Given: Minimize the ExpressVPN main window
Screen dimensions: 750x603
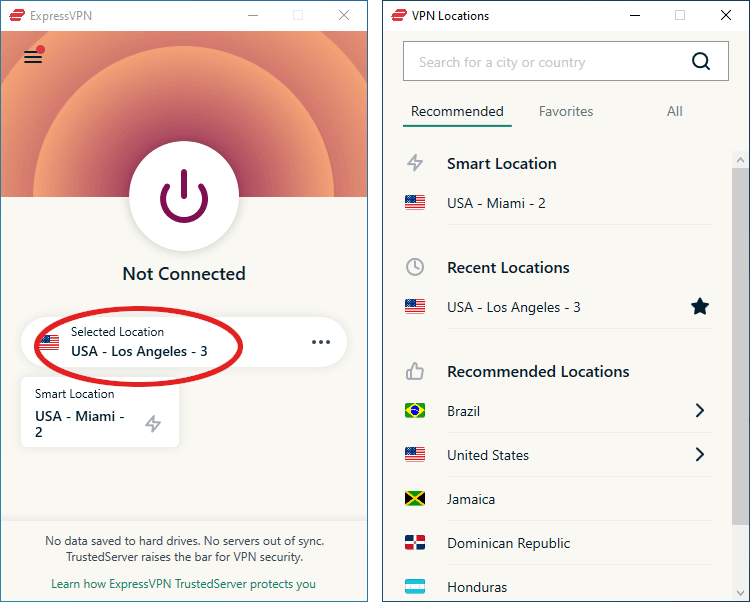Looking at the screenshot, I should [253, 15].
